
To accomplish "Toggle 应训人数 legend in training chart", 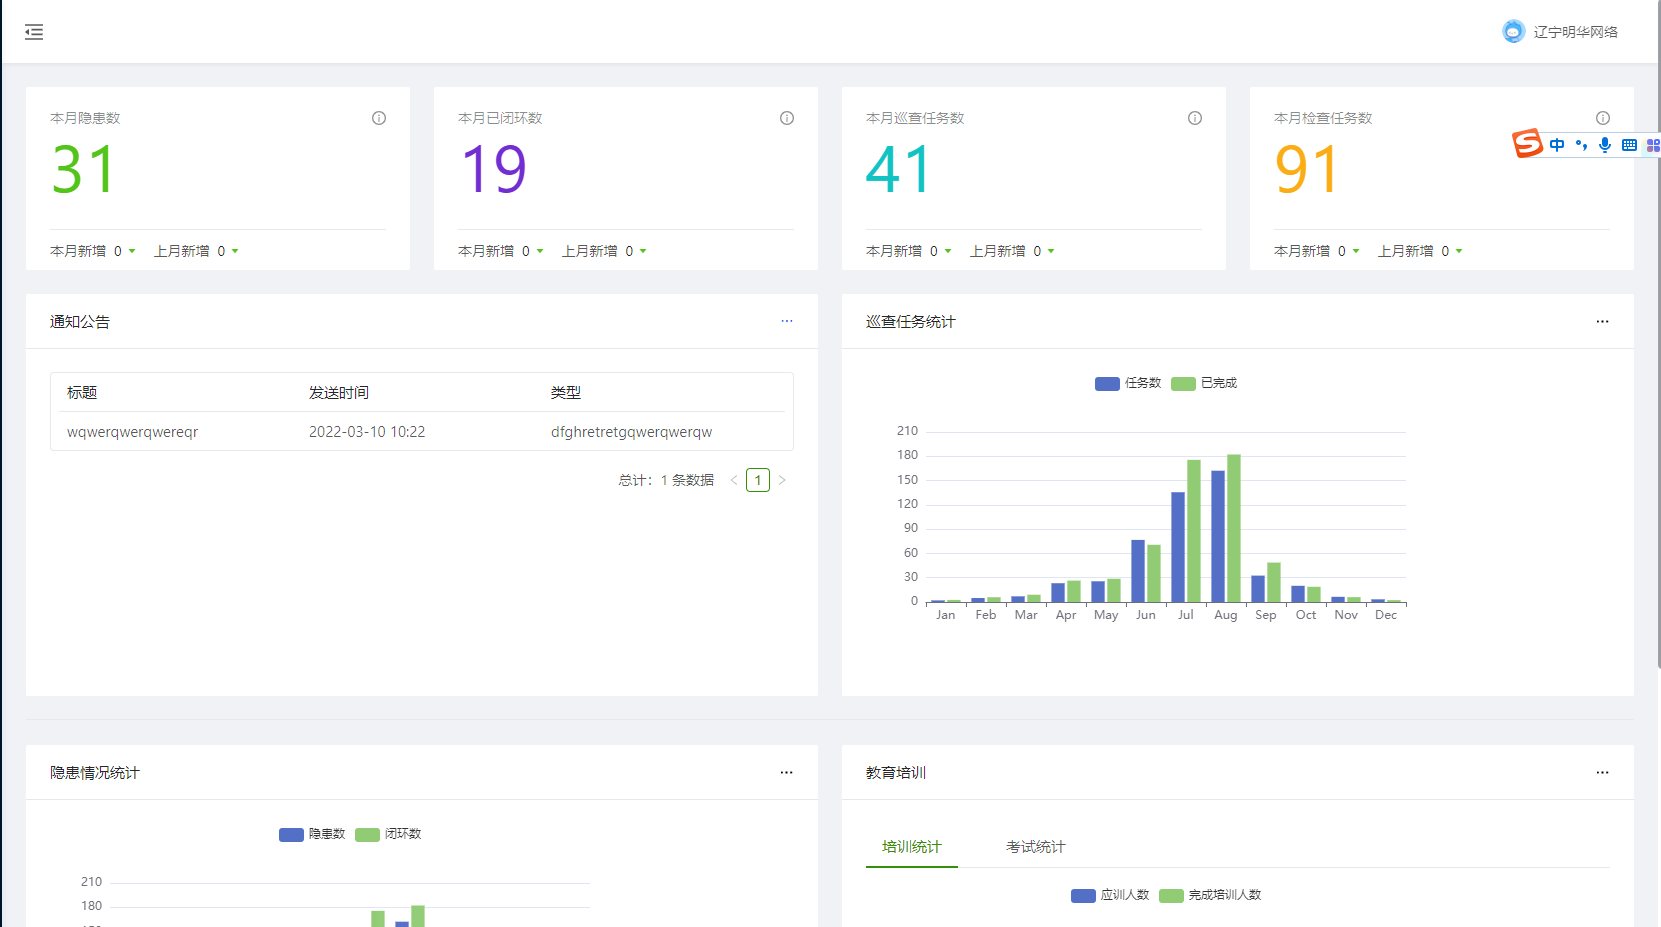I will tap(1110, 895).
